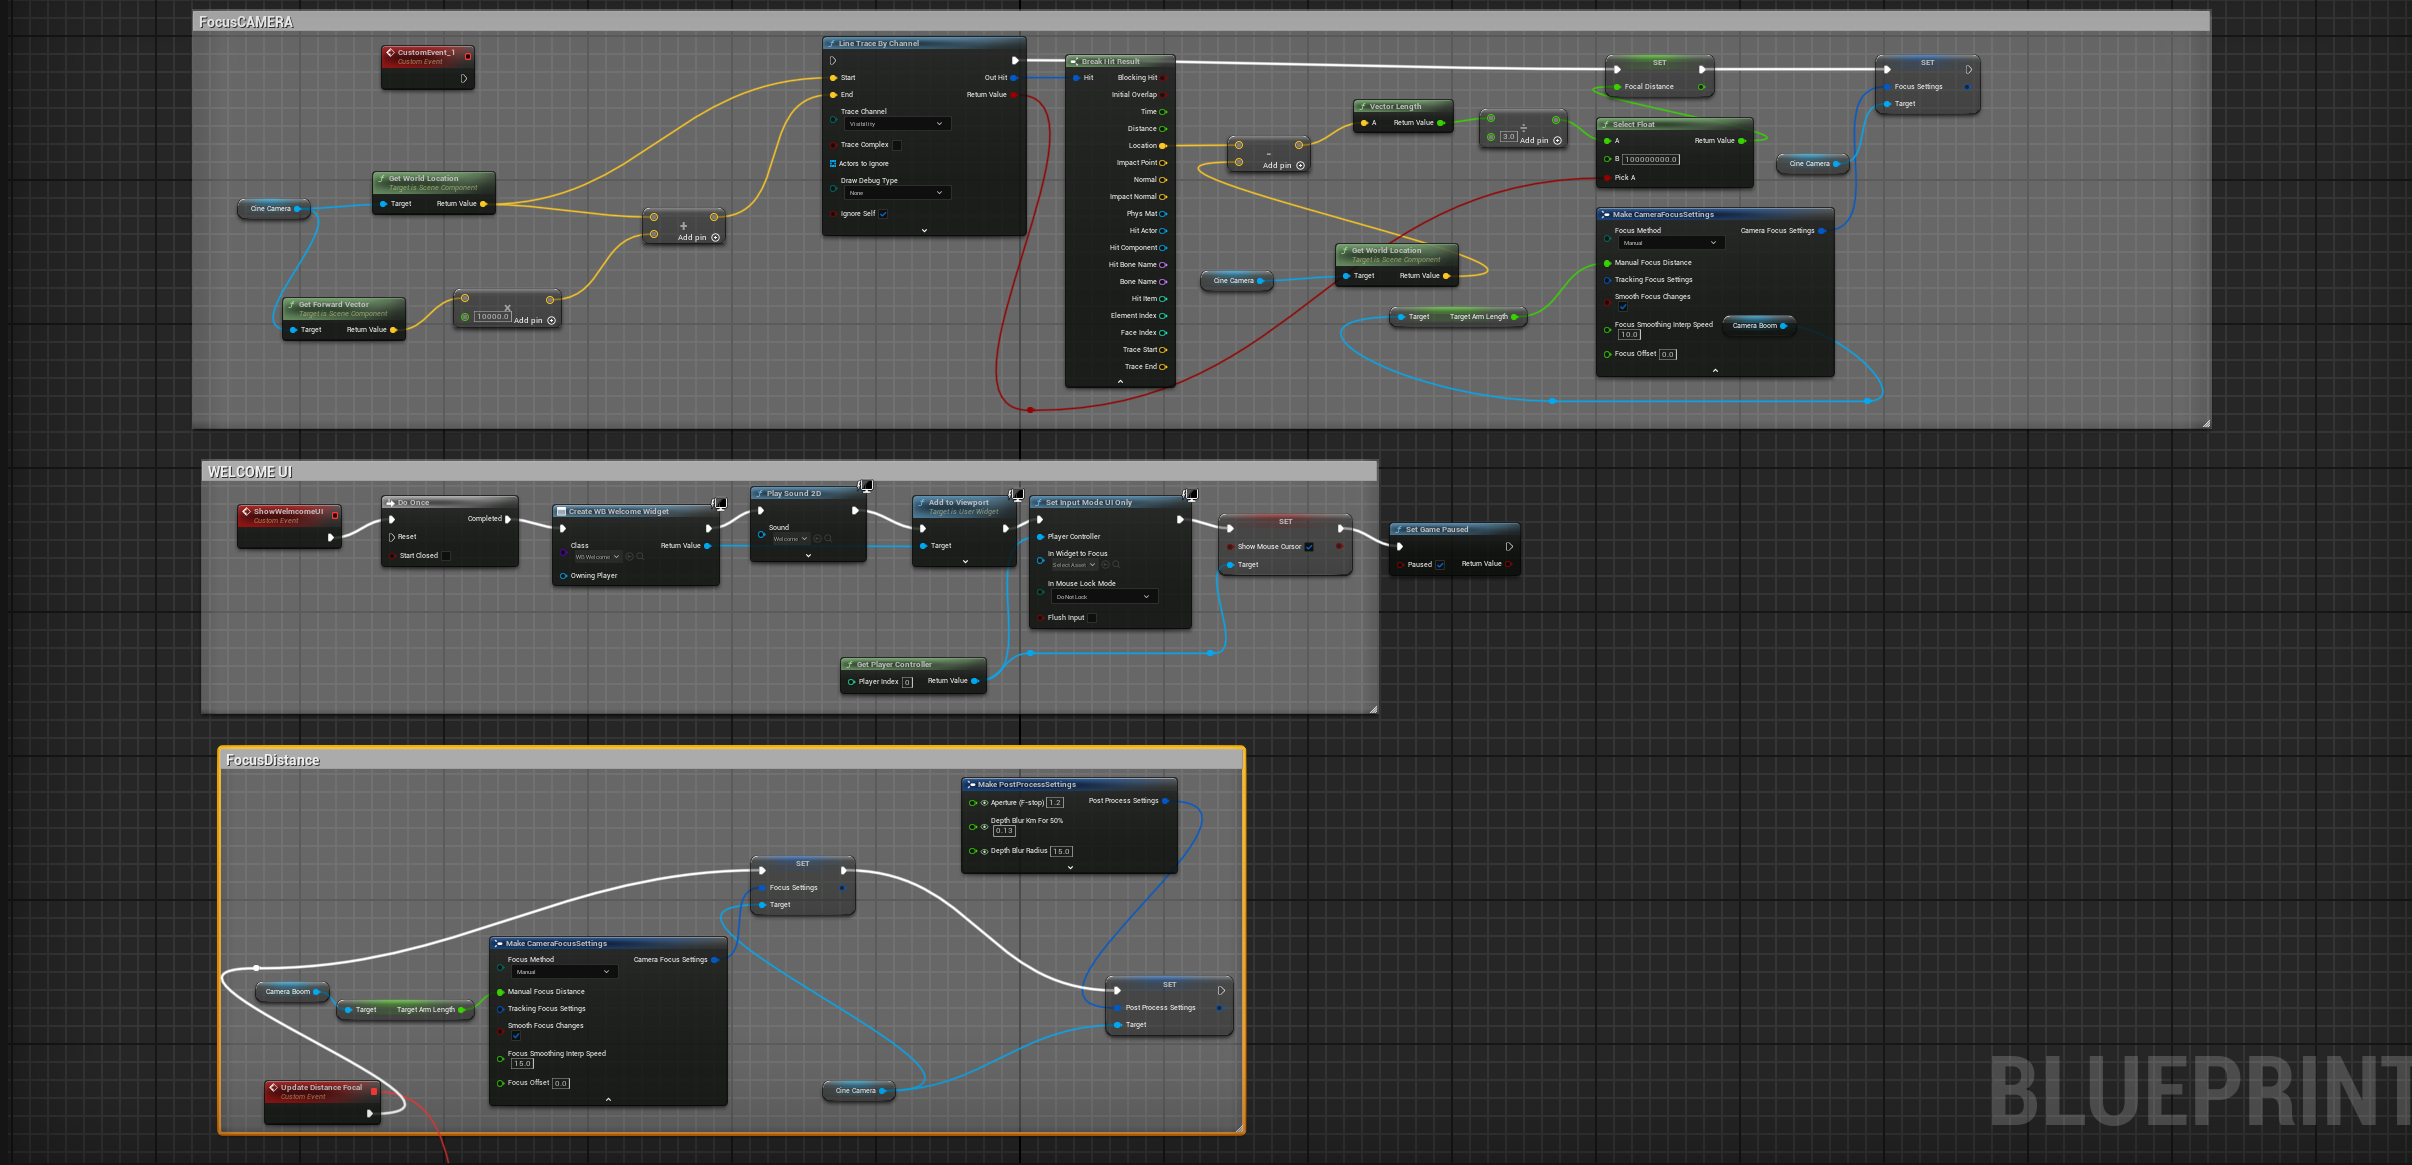Click the Impact Point output pin
Screen dimensions: 2412x1165
pos(1162,163)
